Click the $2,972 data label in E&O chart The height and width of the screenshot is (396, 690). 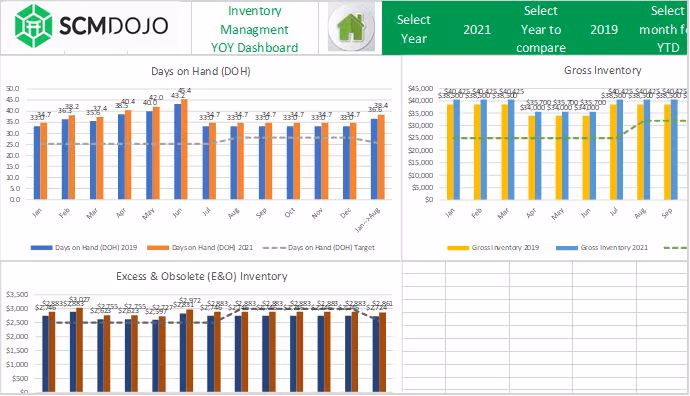(190, 301)
